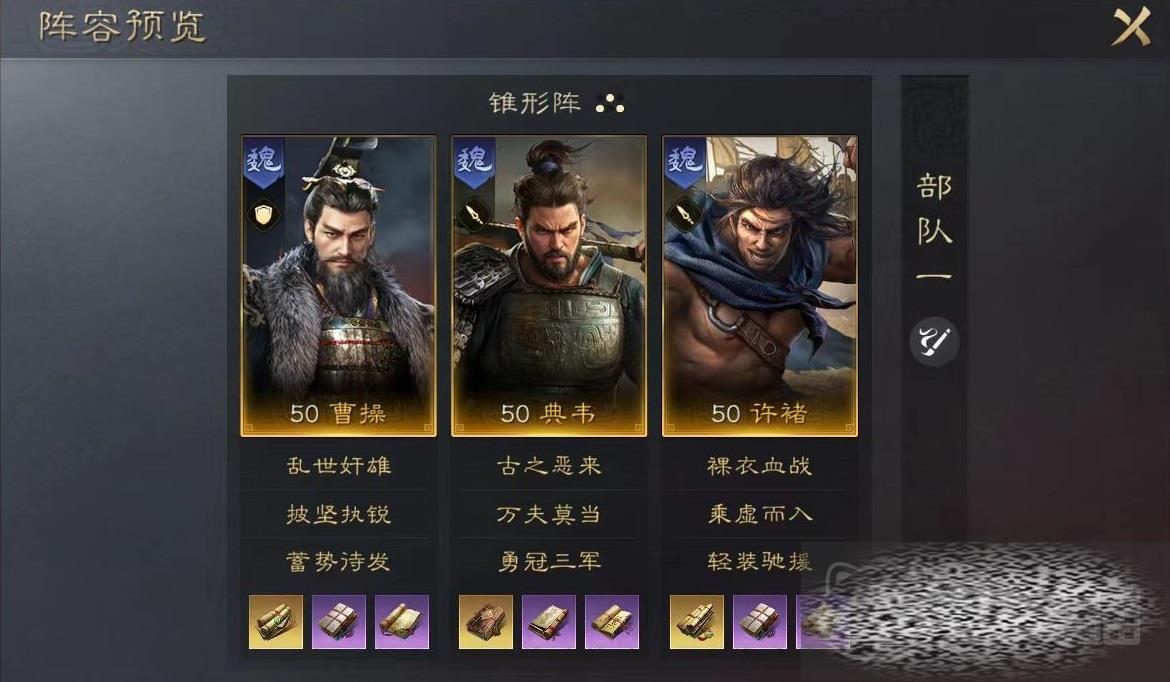Select 典韦's gold wooden item
1170x682 pixels.
(x=486, y=622)
